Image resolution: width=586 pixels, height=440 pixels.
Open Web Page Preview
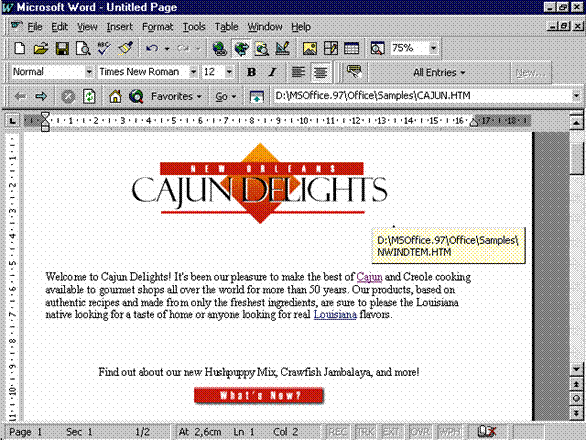(262, 49)
